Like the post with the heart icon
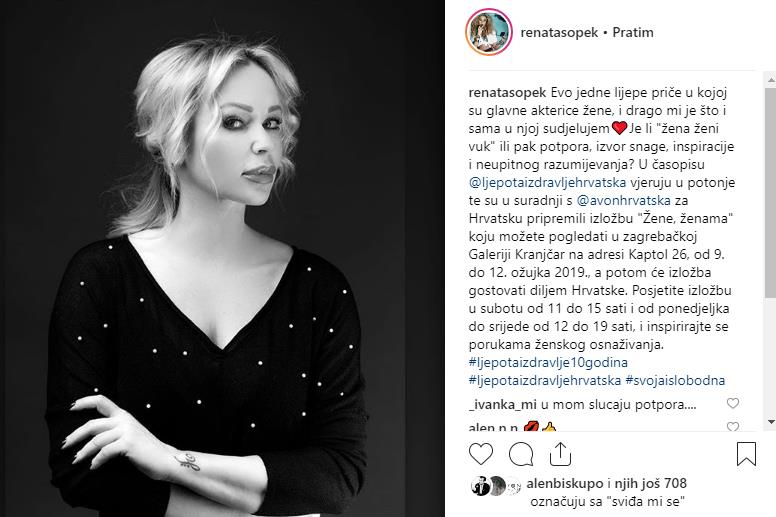 click(481, 454)
